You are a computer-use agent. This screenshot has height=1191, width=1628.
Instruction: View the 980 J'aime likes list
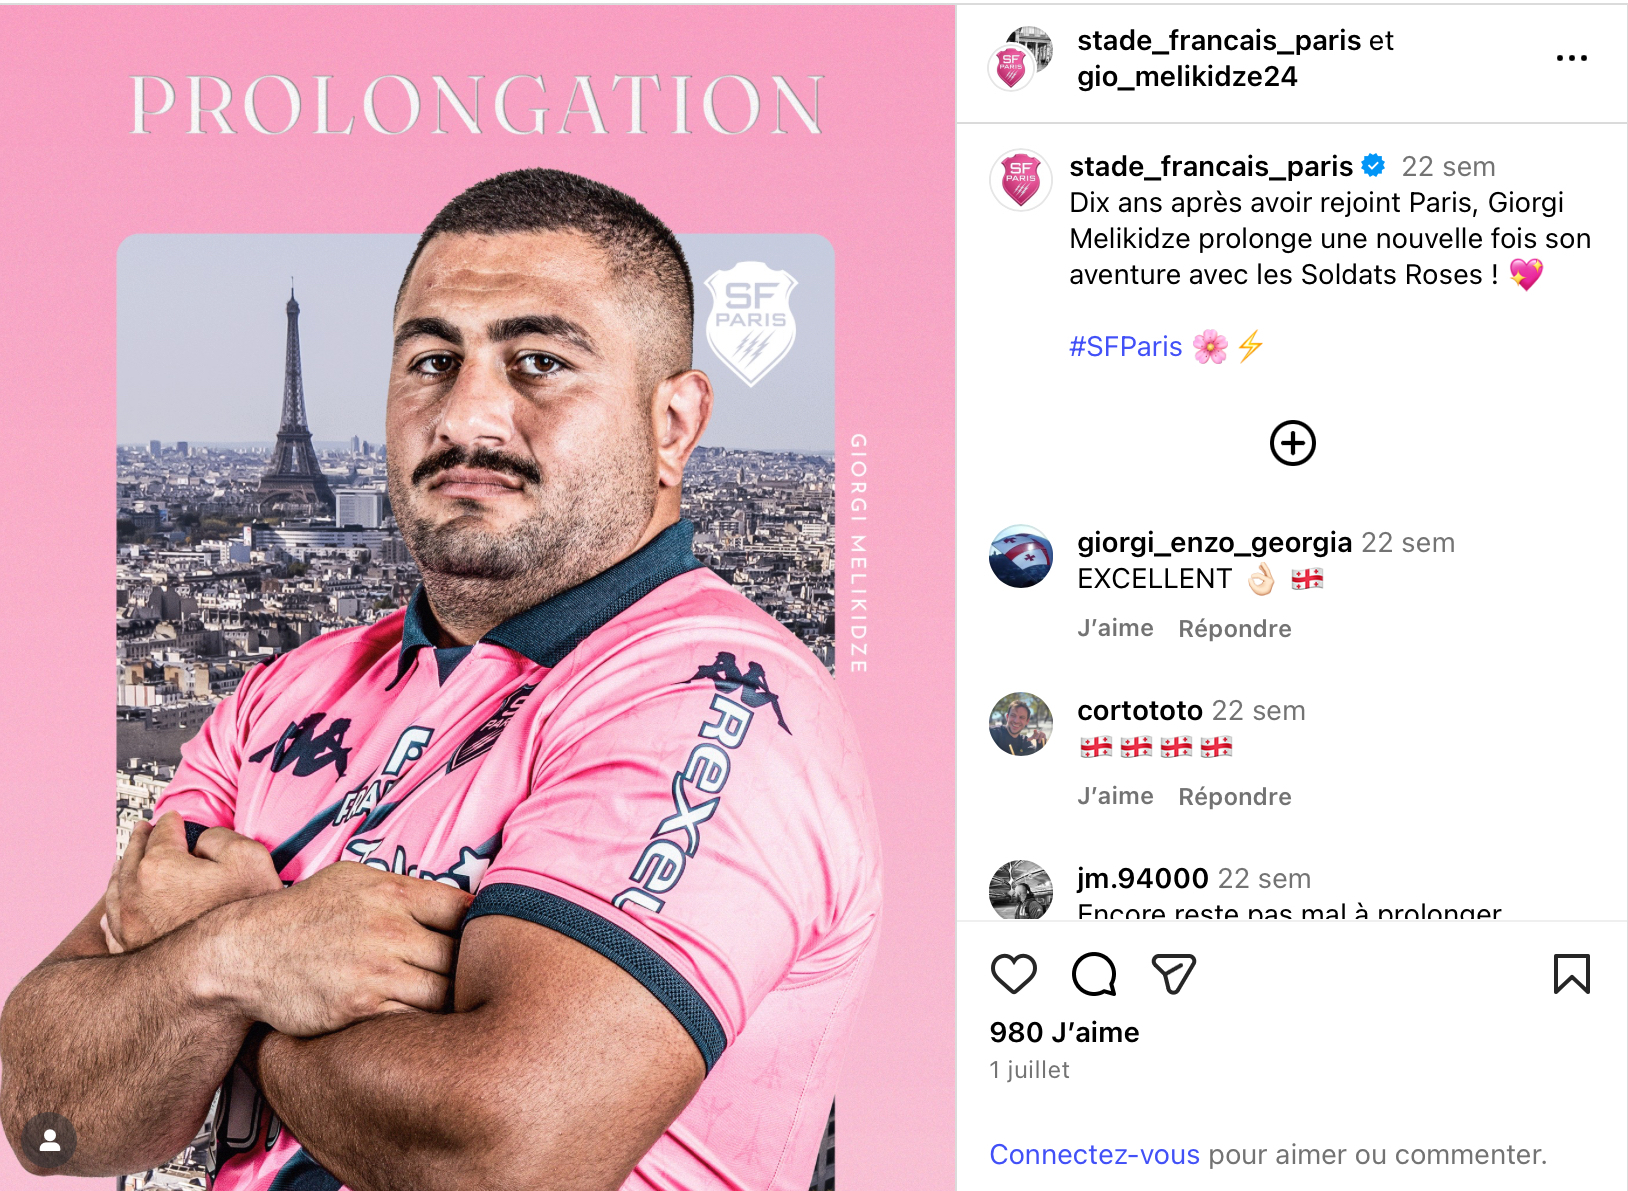(x=1064, y=1032)
